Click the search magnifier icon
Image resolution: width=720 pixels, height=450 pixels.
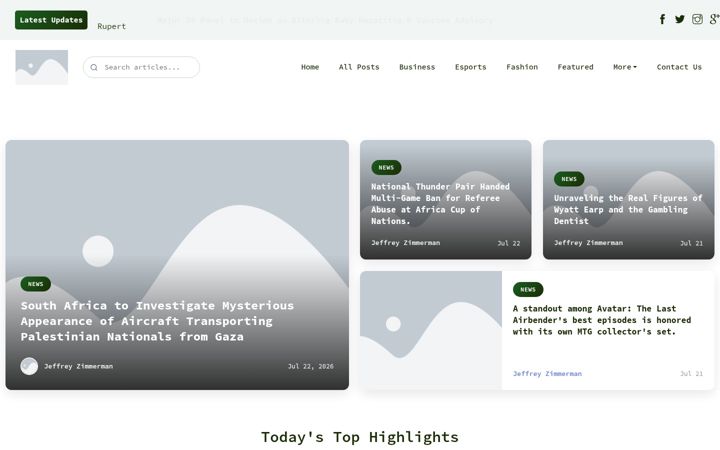point(94,68)
